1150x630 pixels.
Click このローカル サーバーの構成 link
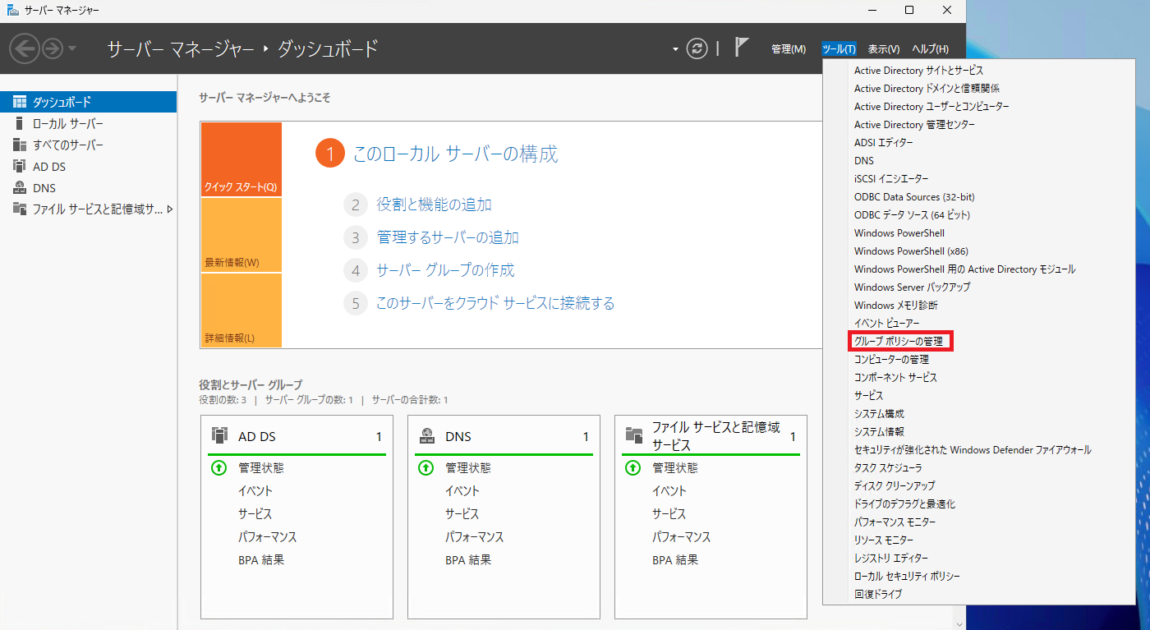[455, 154]
